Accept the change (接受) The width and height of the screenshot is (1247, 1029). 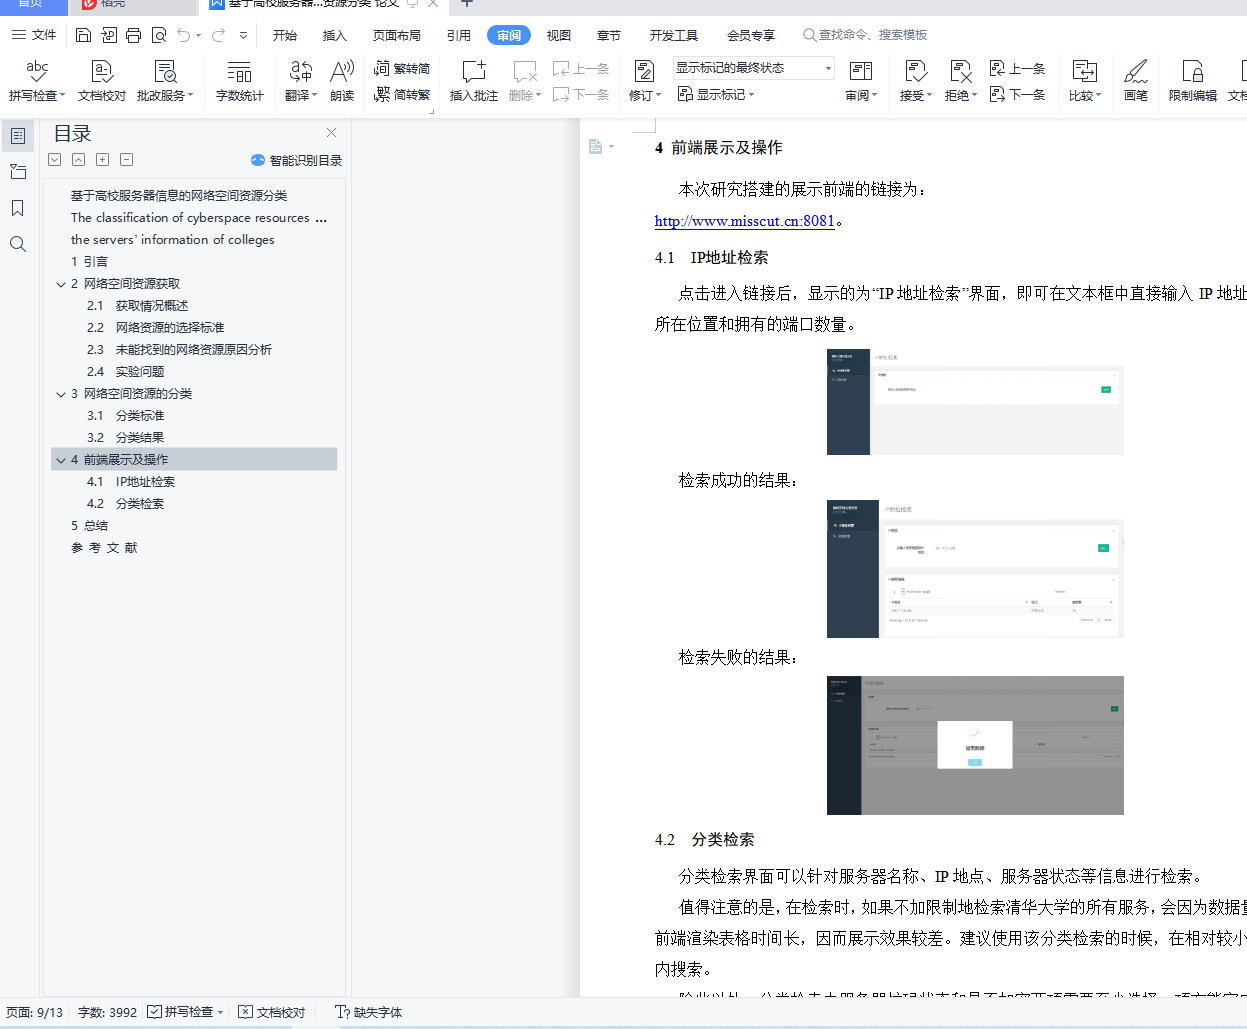pyautogui.click(x=915, y=81)
